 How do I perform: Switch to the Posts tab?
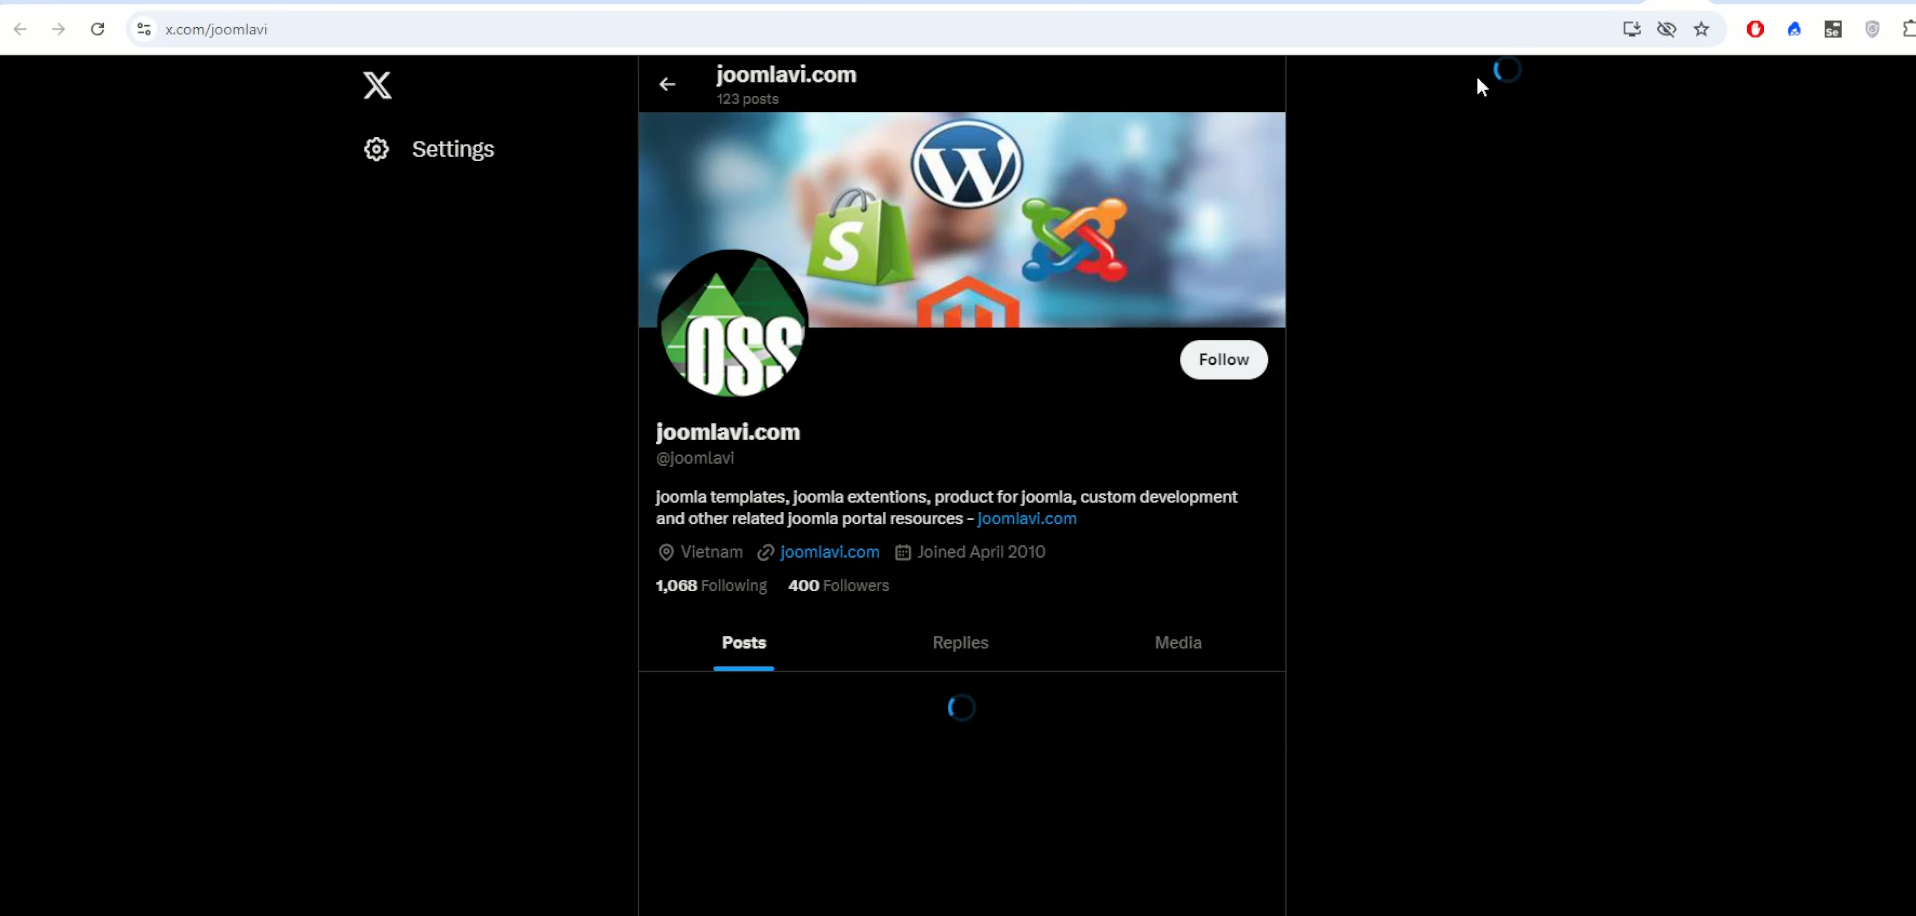coord(744,643)
